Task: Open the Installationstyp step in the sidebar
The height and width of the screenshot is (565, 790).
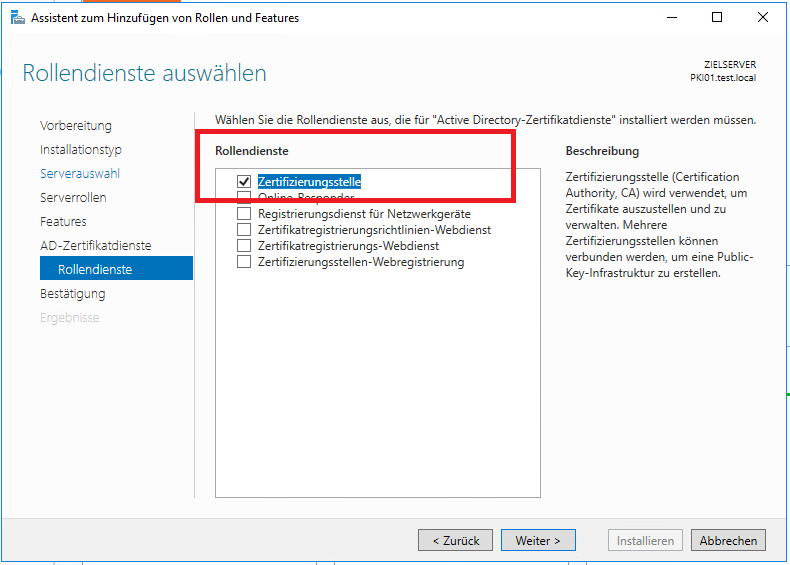Action: [x=81, y=150]
